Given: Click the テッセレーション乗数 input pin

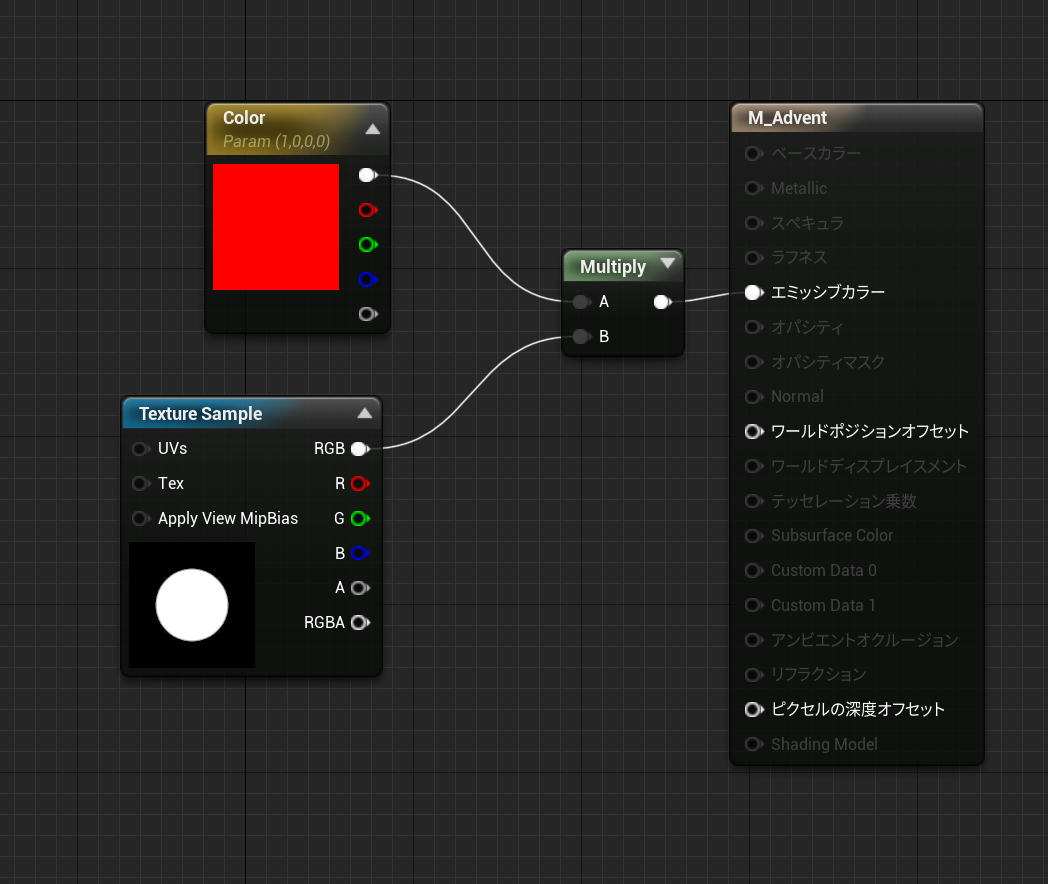Looking at the screenshot, I should pos(754,501).
